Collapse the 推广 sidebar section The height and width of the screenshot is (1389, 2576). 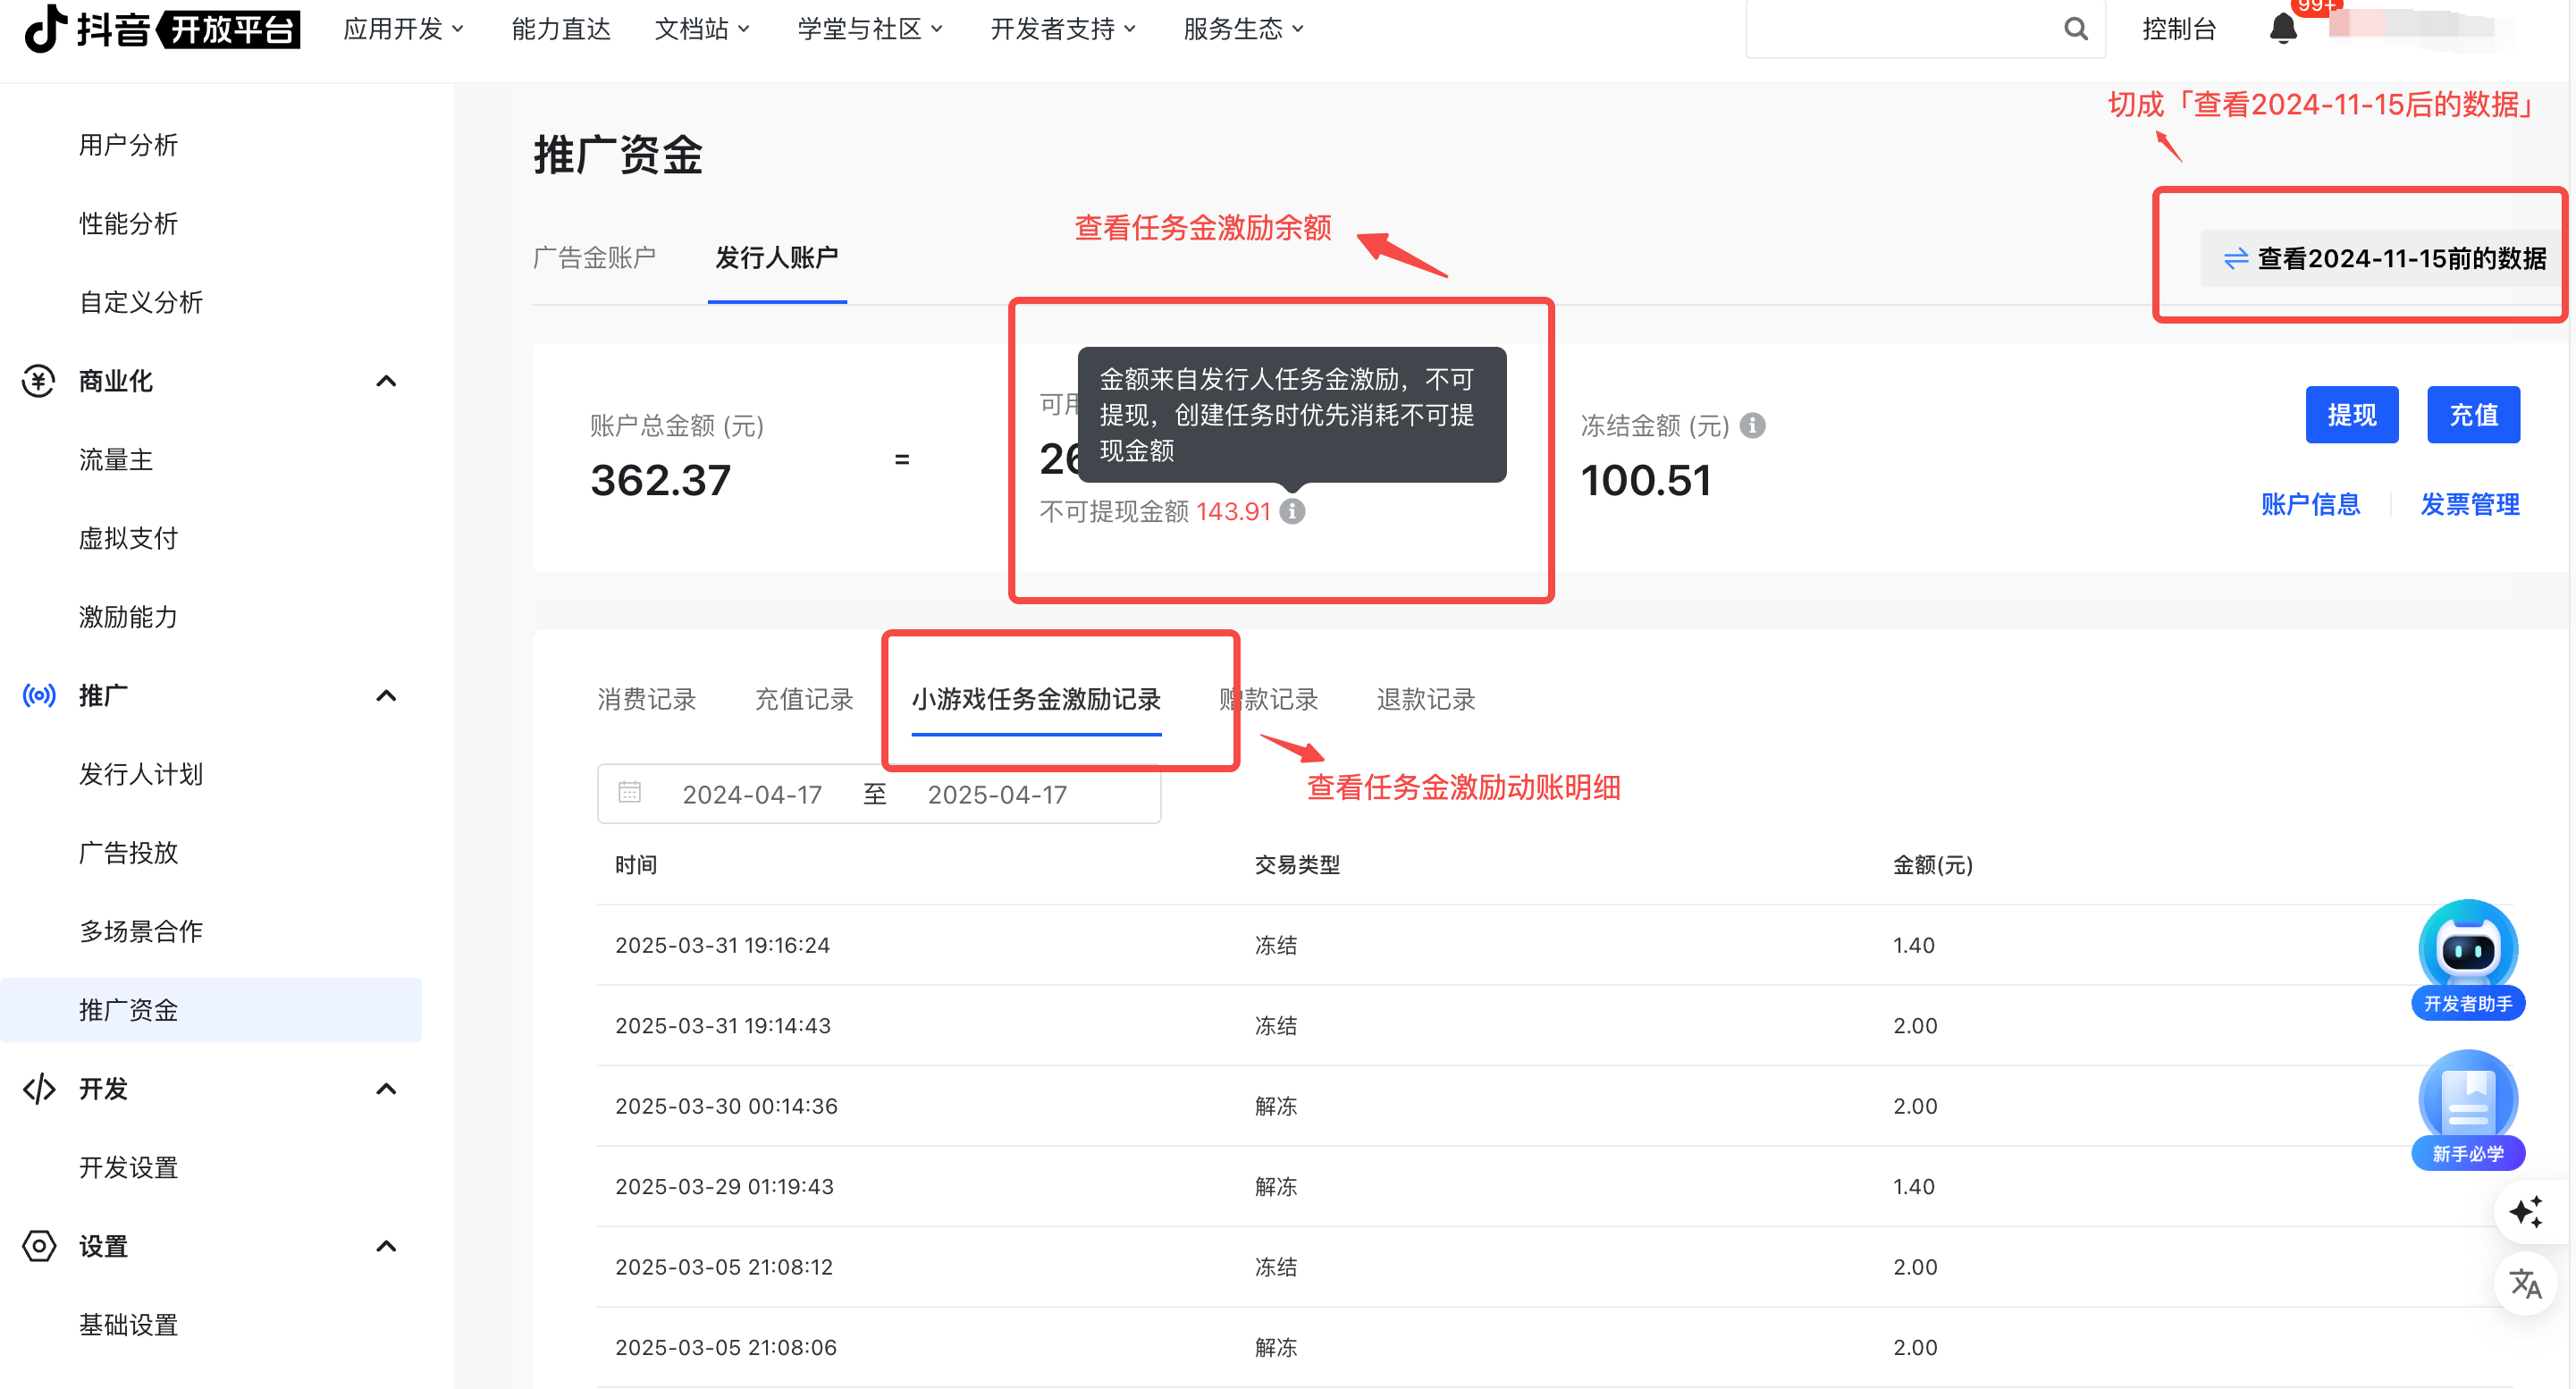(x=386, y=696)
